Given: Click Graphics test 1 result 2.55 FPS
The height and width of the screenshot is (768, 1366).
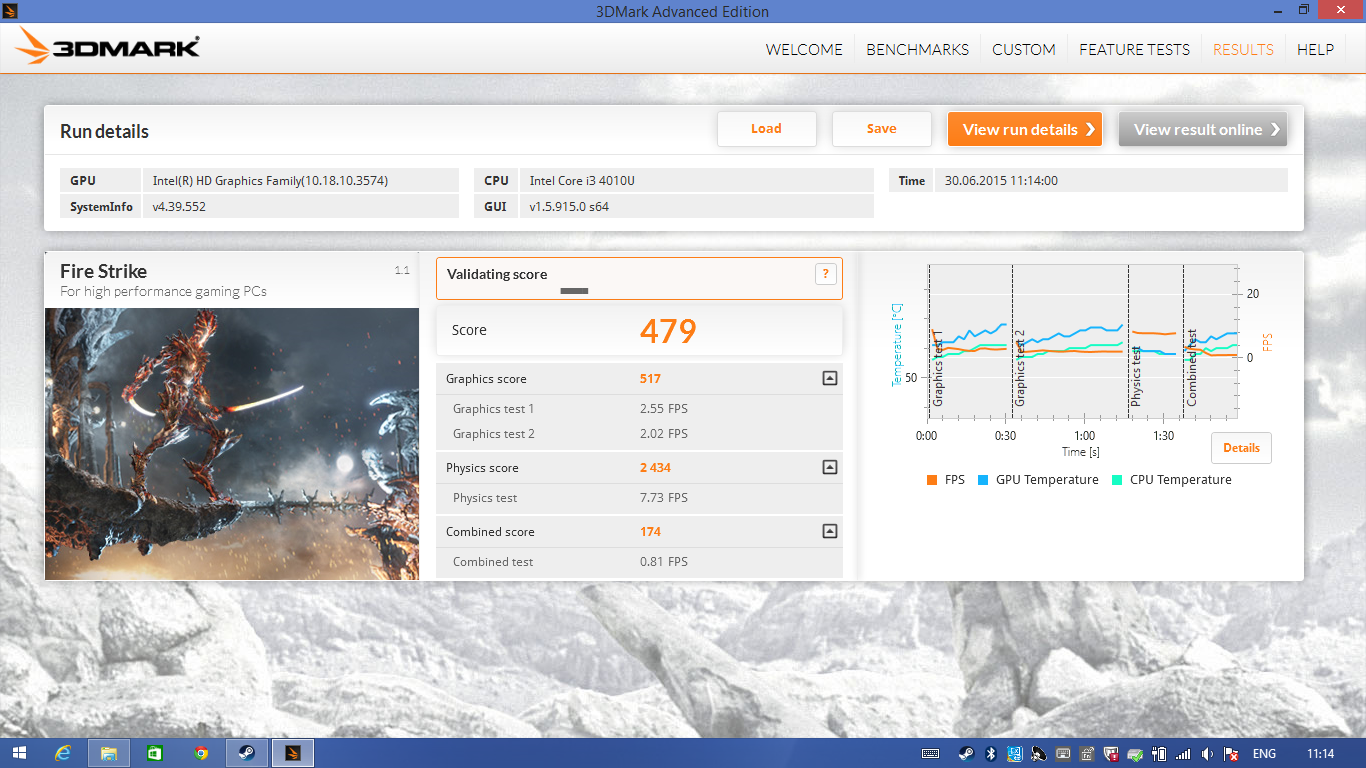Looking at the screenshot, I should coord(664,409).
